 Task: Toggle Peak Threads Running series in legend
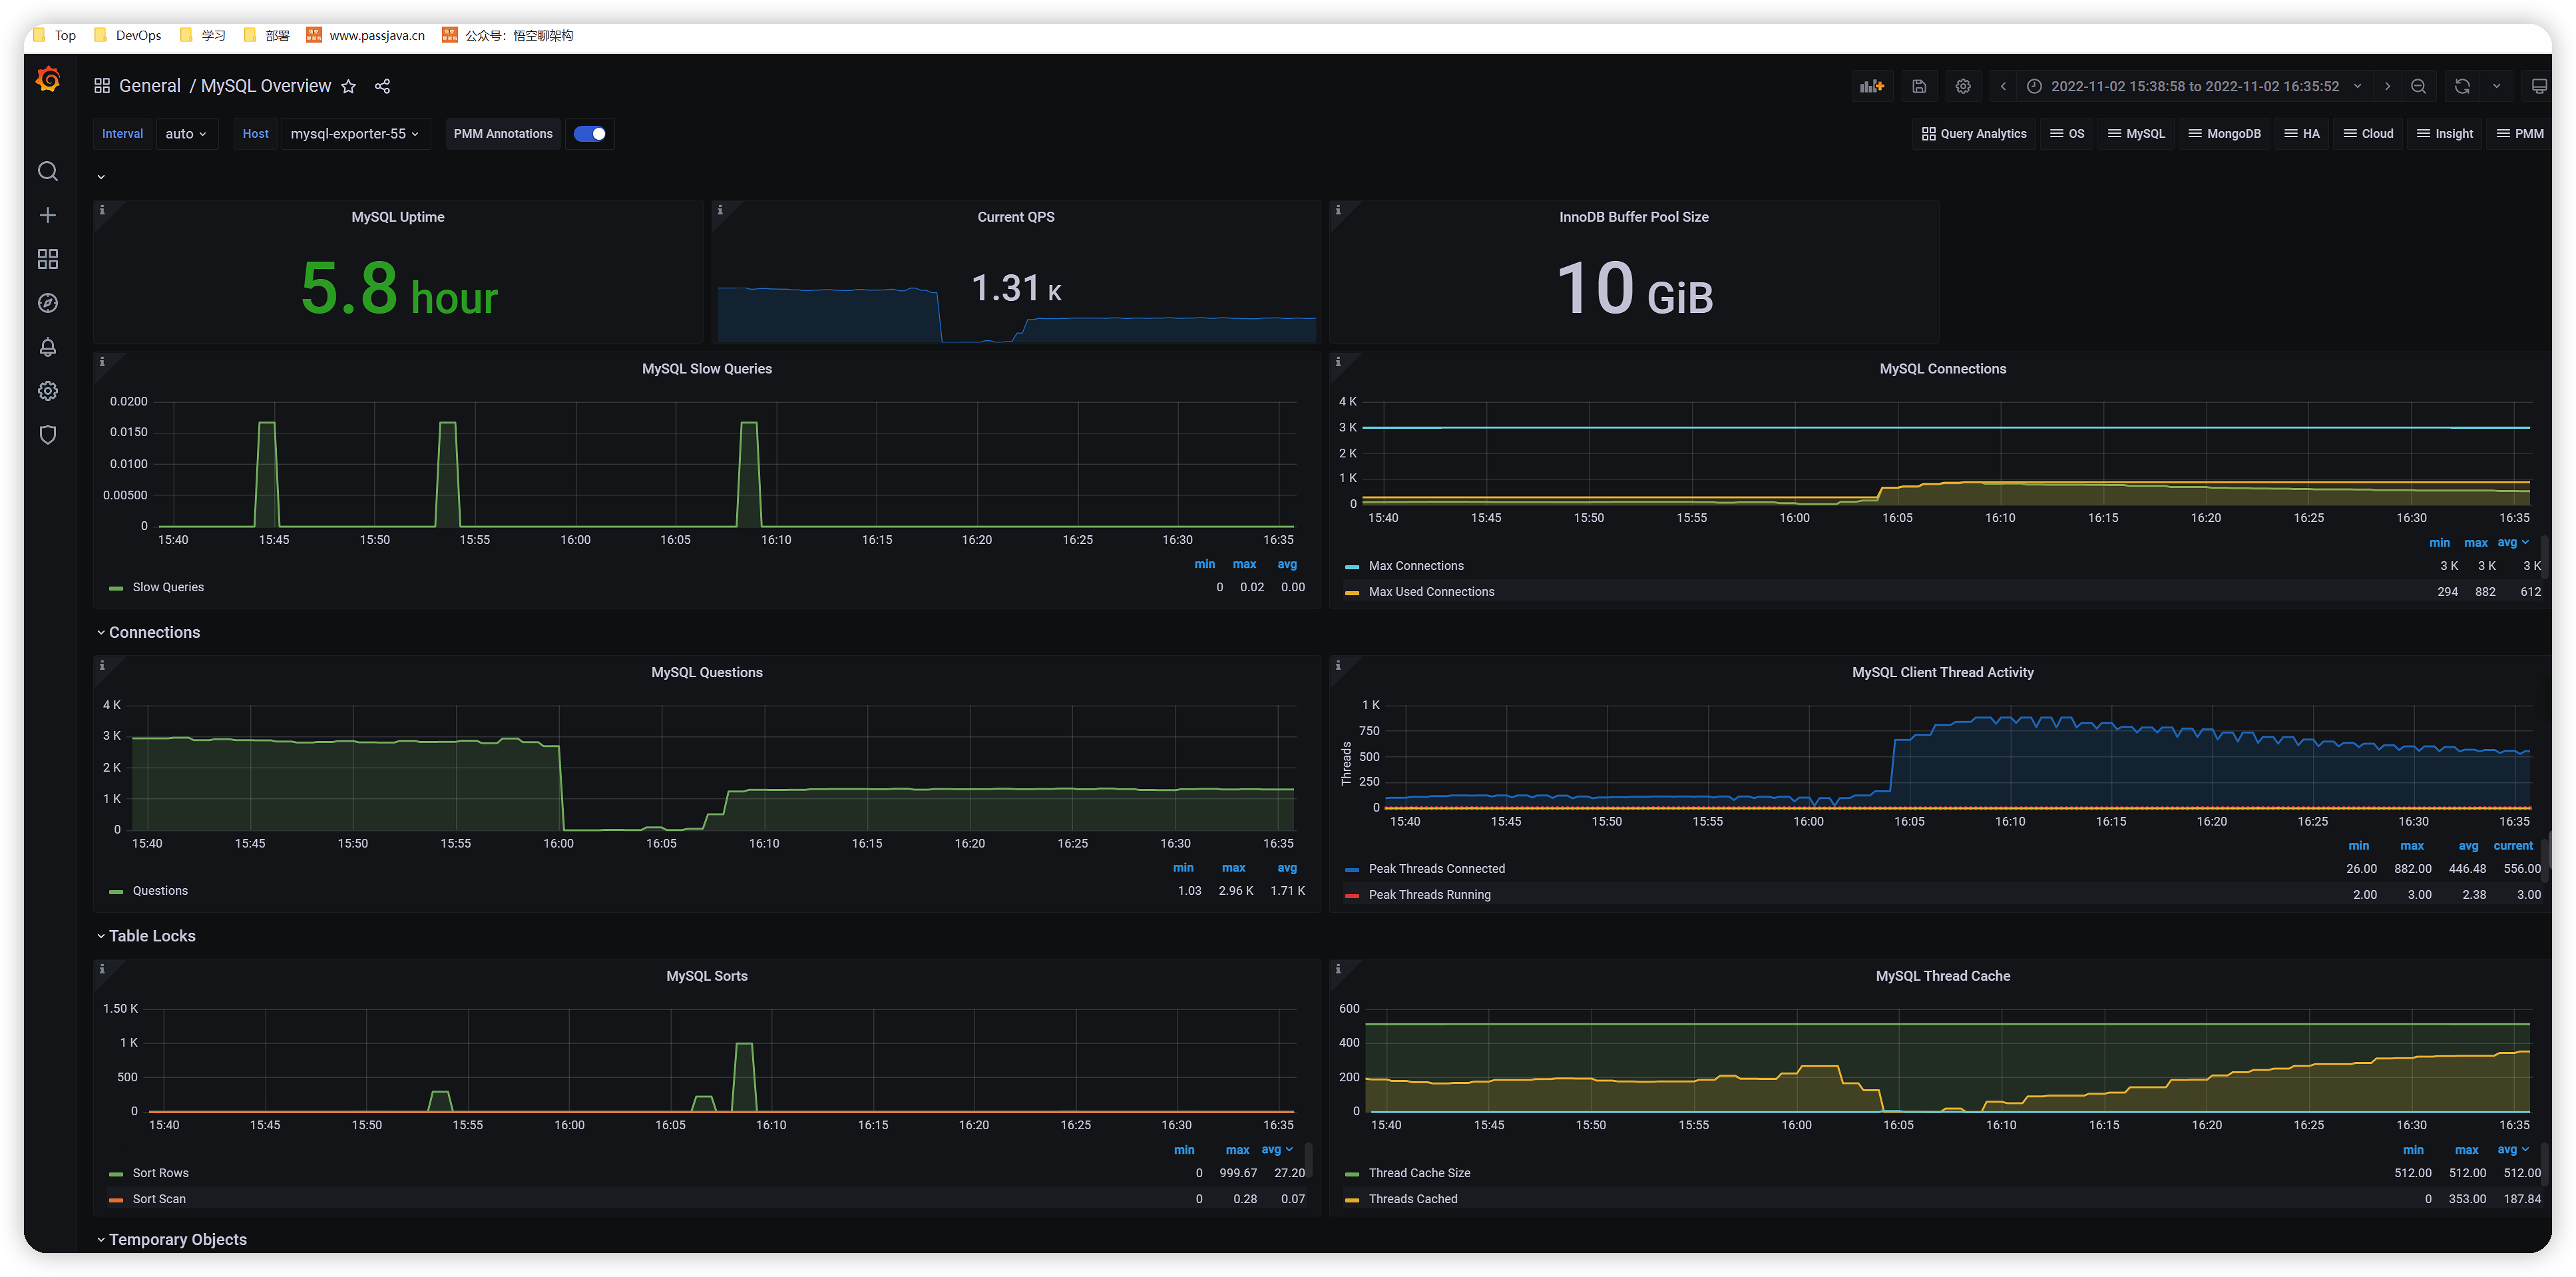[x=1429, y=895]
